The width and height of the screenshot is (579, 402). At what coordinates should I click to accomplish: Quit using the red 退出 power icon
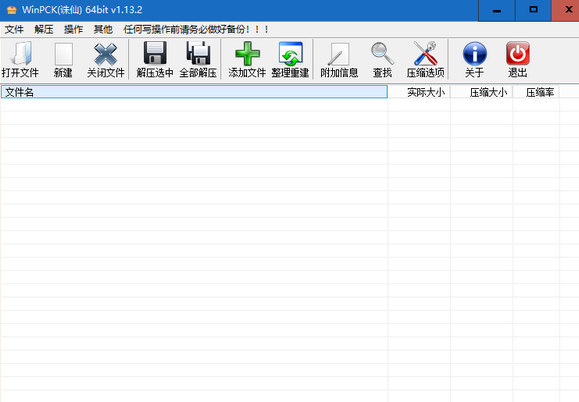(518, 59)
